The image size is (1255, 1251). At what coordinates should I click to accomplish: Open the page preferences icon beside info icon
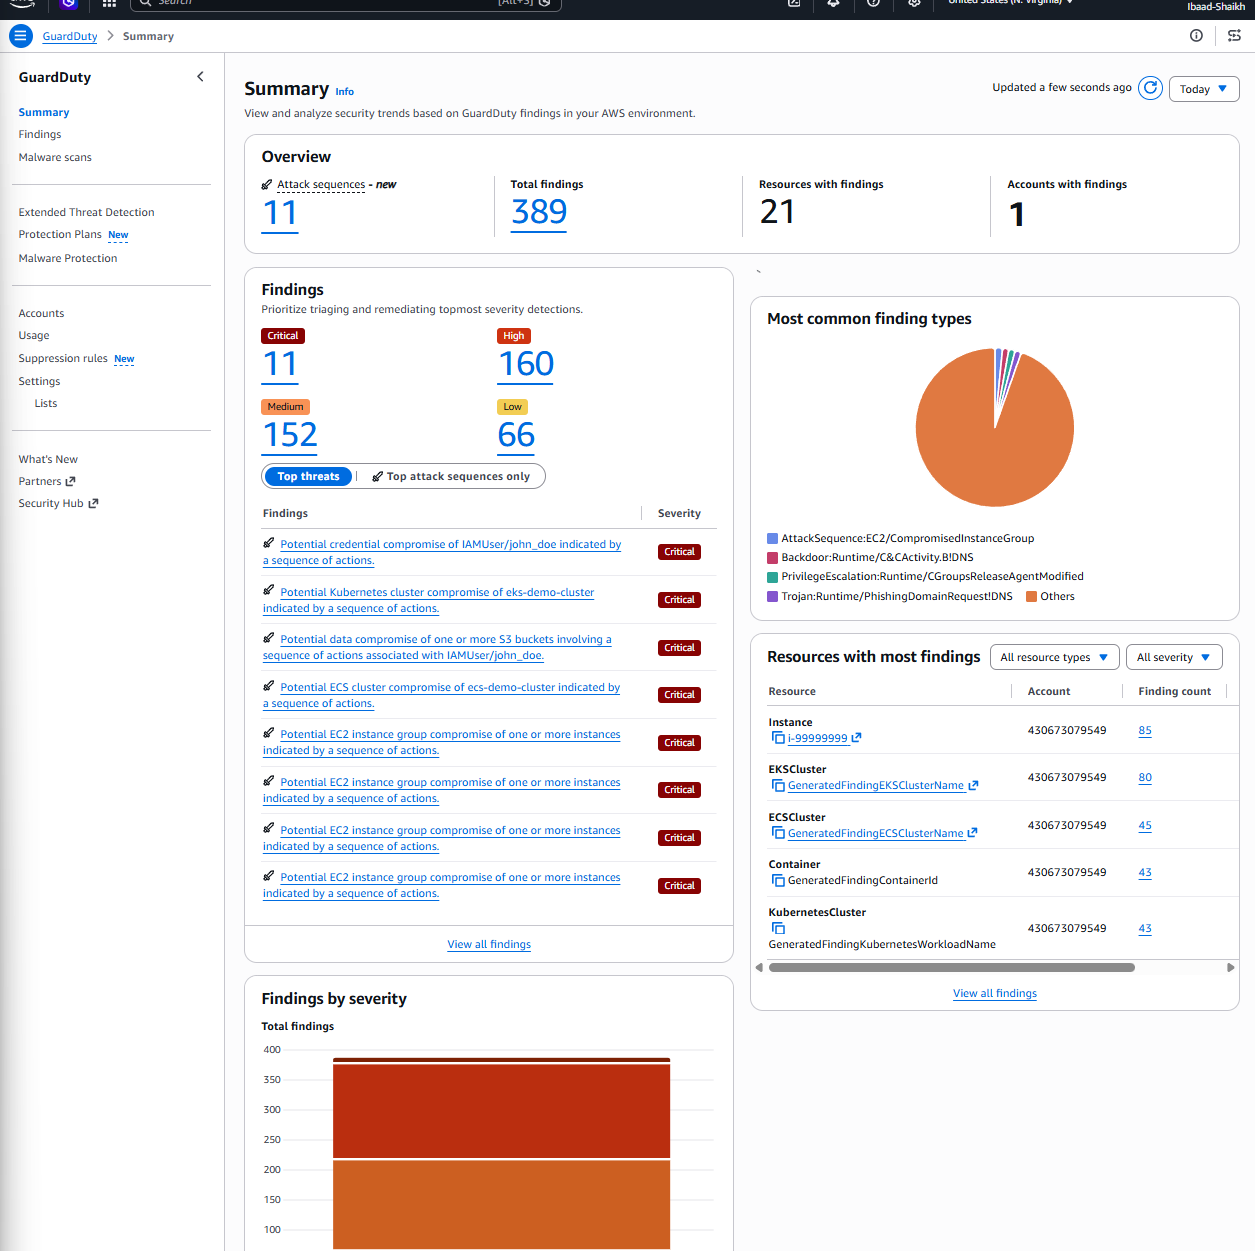point(1235,36)
